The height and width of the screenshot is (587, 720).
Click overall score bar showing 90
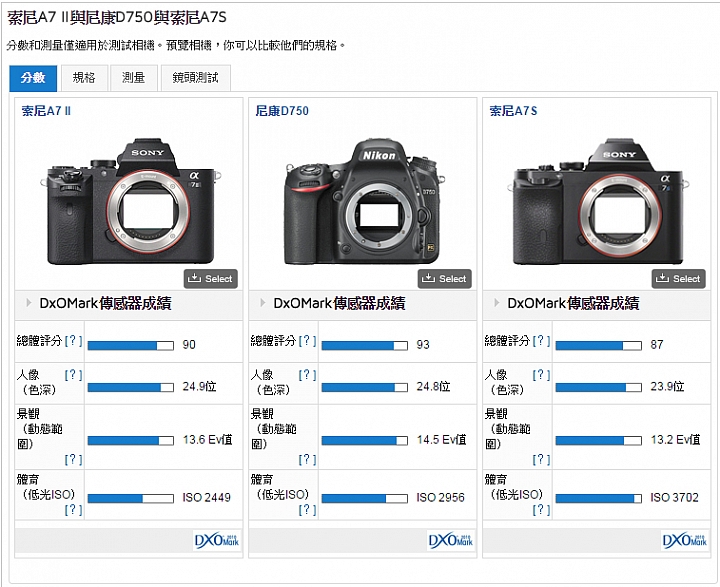(x=131, y=345)
